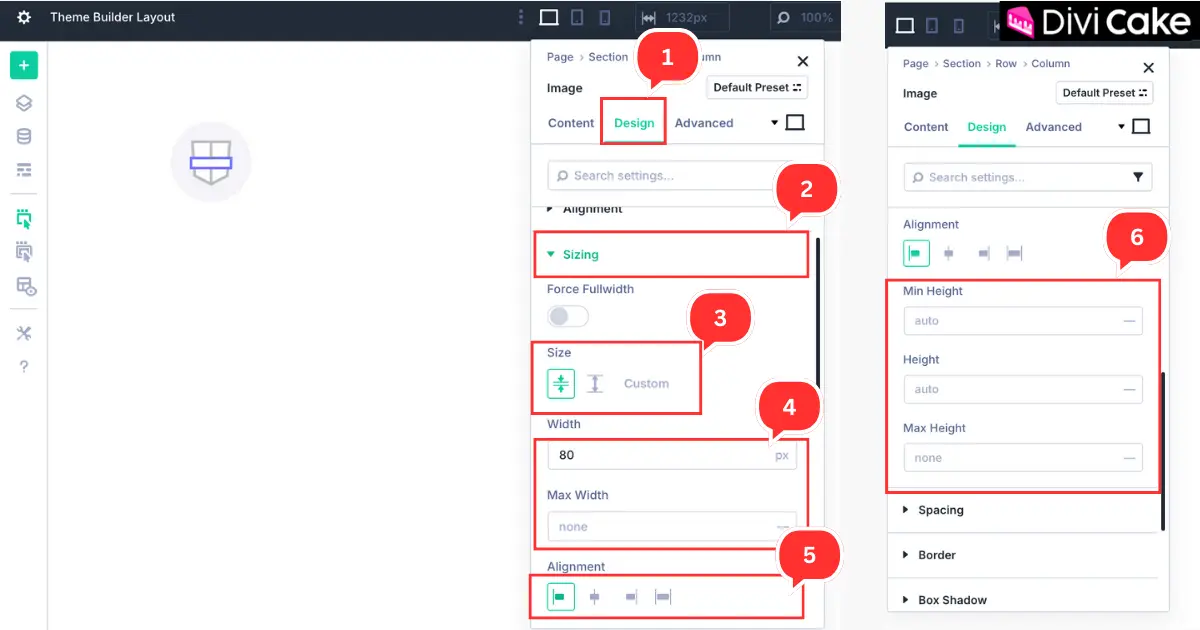Select justify alignment in left panel
1200x630 pixels.
point(663,597)
